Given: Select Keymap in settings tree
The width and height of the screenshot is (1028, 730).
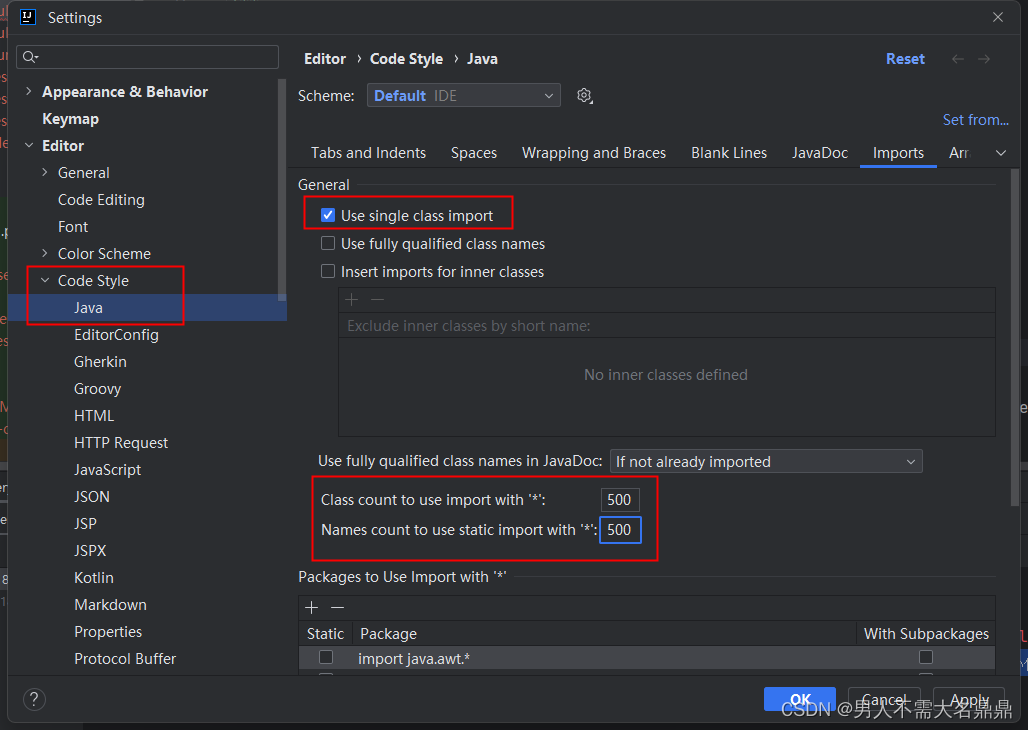Looking at the screenshot, I should (70, 119).
